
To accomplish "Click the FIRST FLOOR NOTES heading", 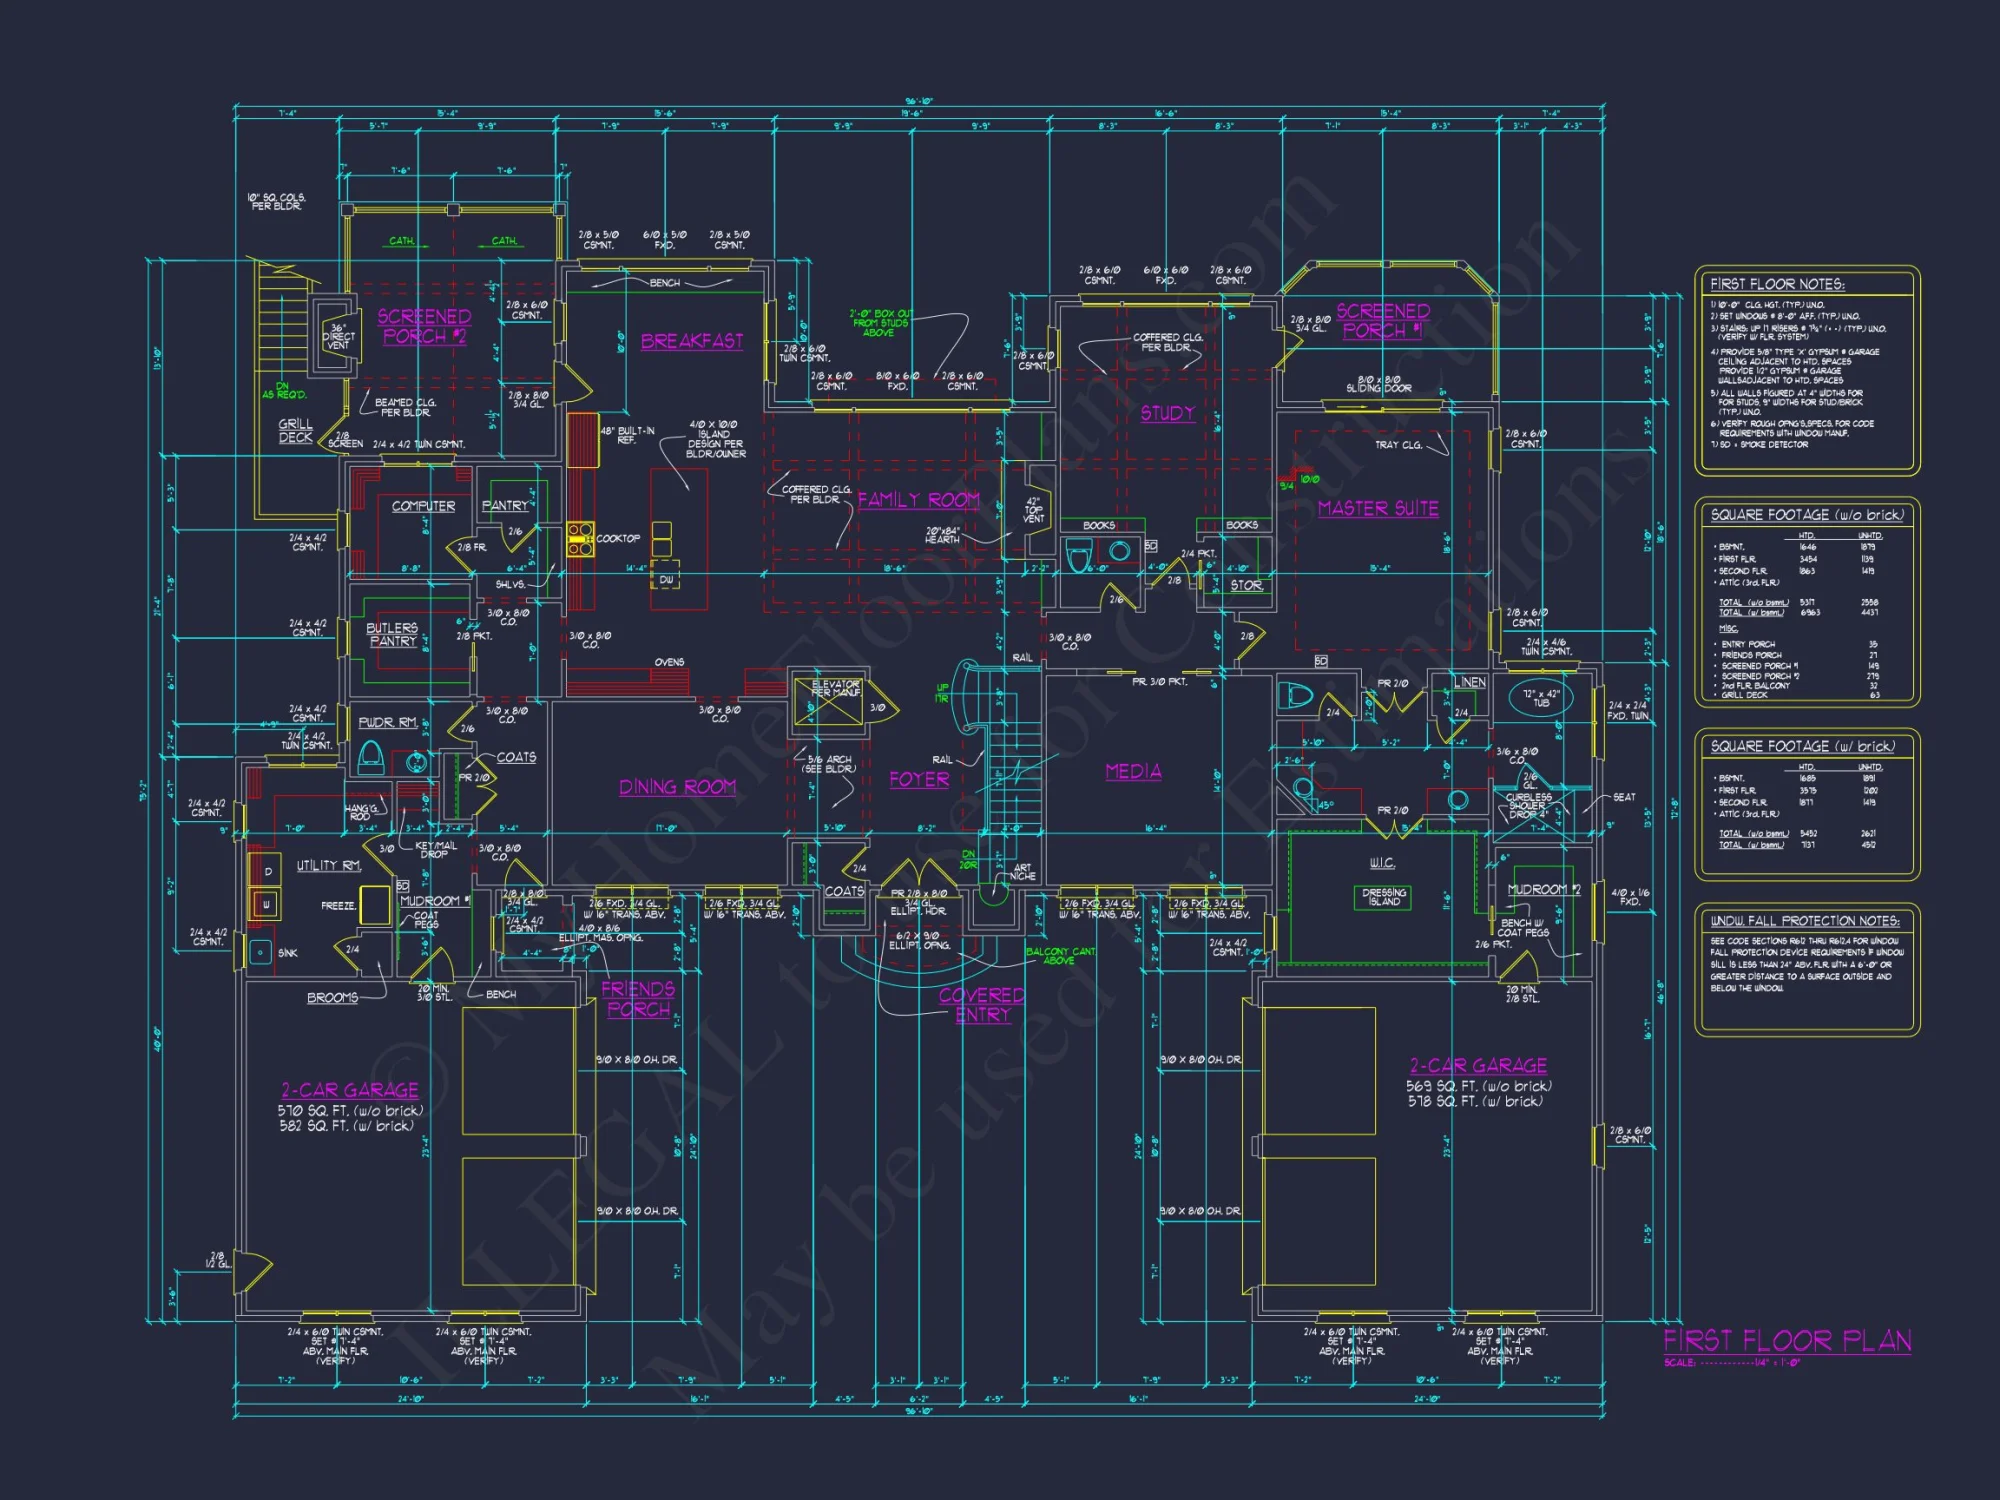I will (1777, 284).
